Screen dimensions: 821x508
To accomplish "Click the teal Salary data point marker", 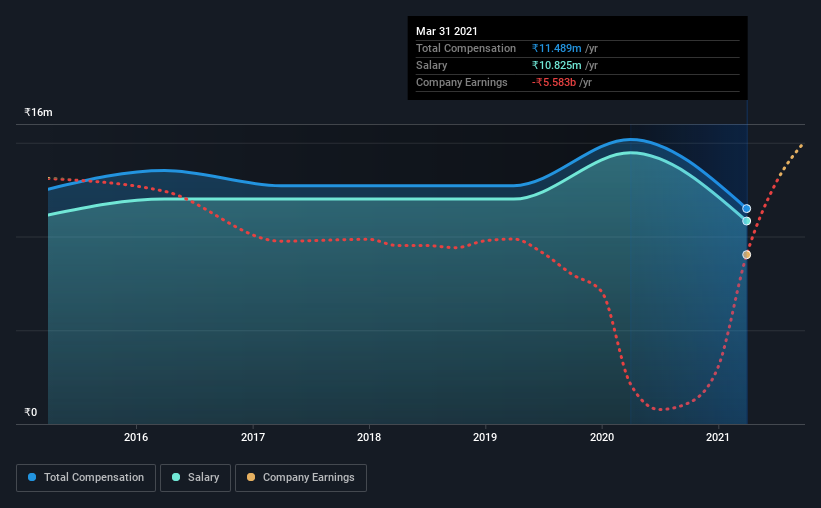I will point(747,221).
